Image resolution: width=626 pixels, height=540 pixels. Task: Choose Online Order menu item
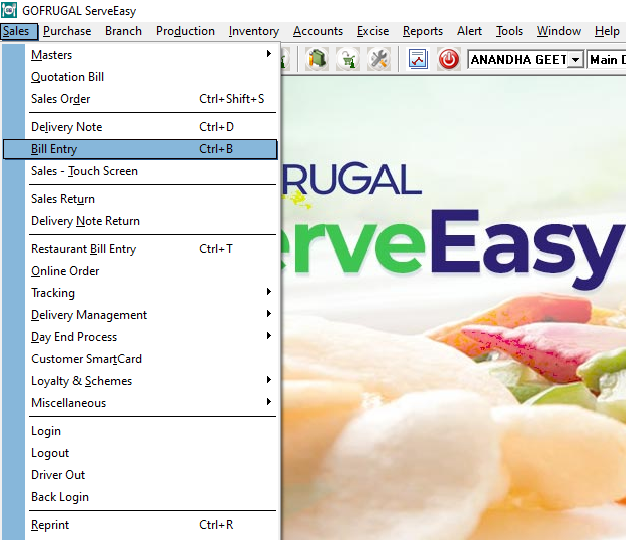click(x=139, y=271)
